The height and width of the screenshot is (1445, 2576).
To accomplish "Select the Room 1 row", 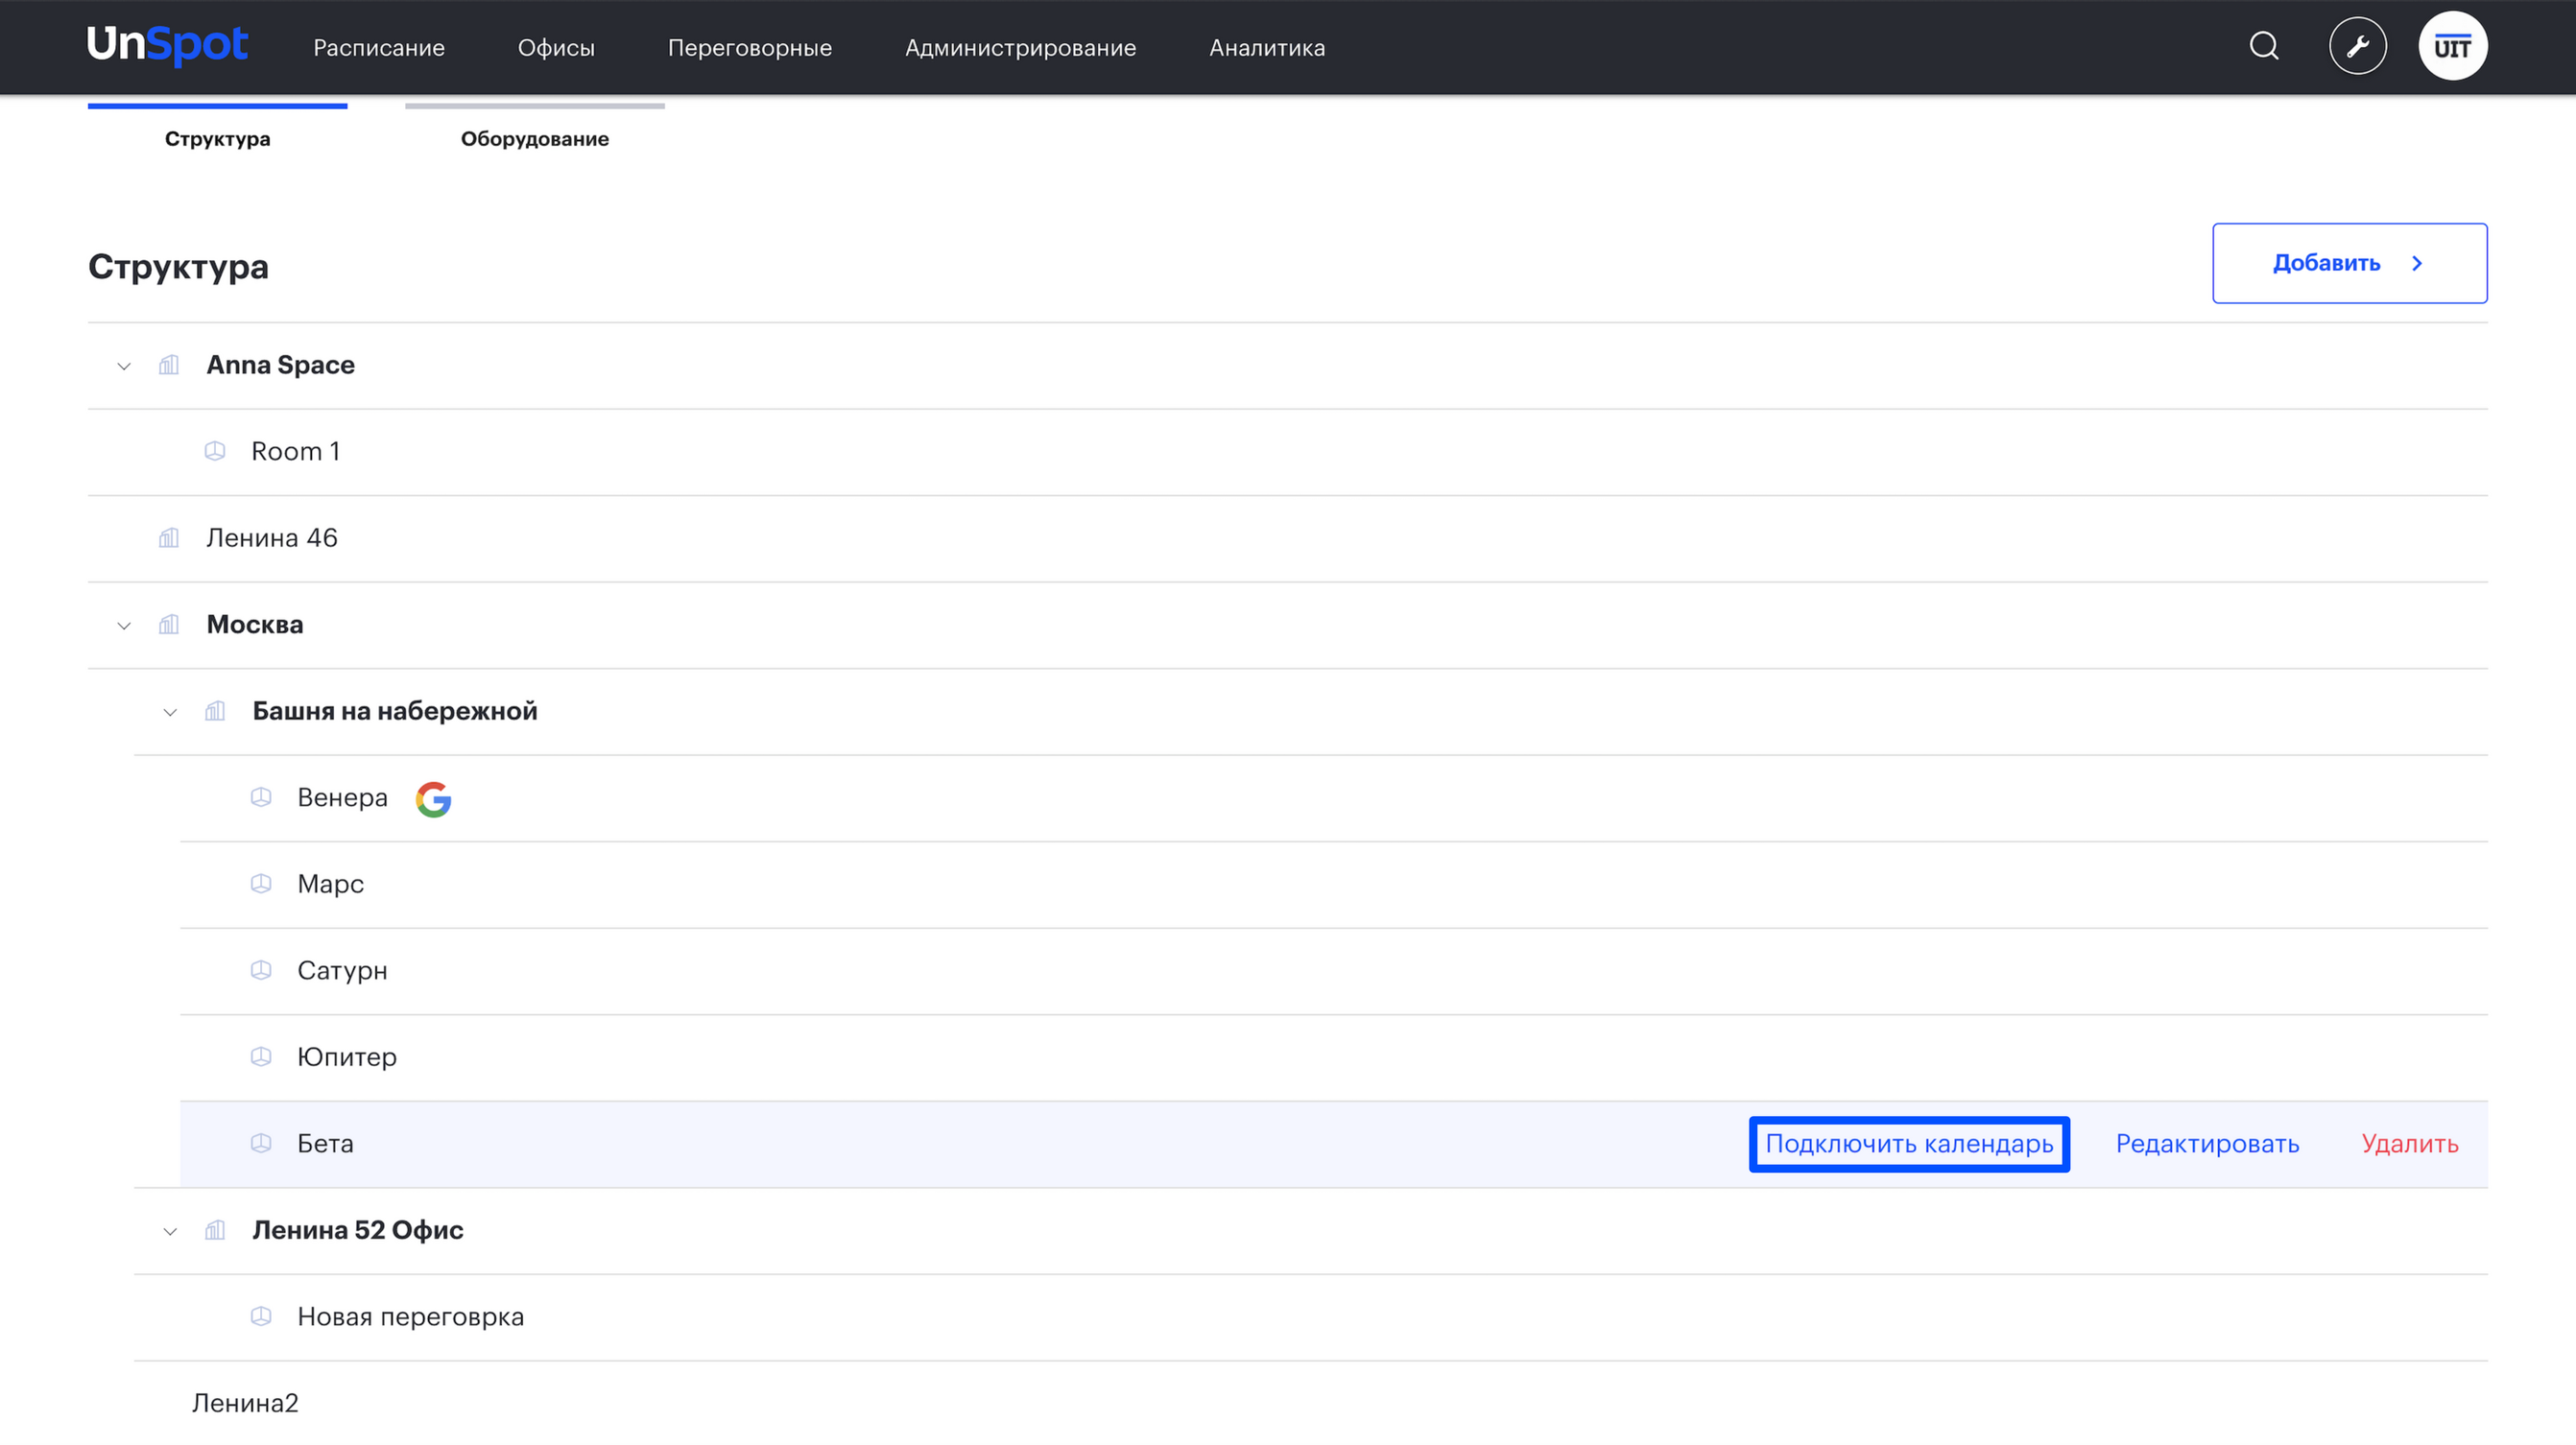I will click(x=1288, y=452).
